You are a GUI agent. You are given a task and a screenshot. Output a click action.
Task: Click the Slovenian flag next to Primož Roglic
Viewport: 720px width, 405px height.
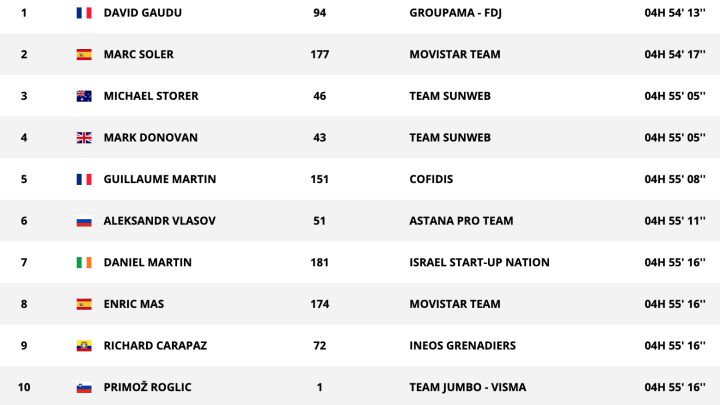(x=84, y=388)
